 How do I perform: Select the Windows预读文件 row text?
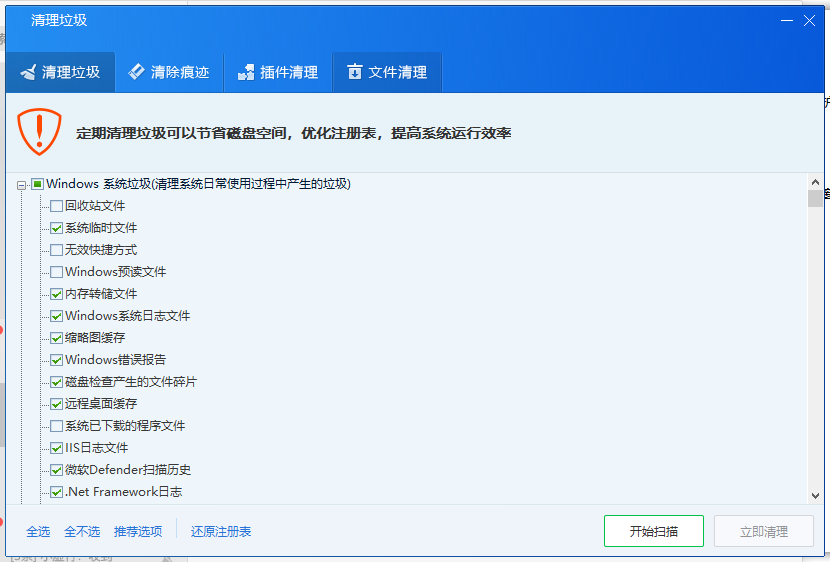[x=115, y=272]
